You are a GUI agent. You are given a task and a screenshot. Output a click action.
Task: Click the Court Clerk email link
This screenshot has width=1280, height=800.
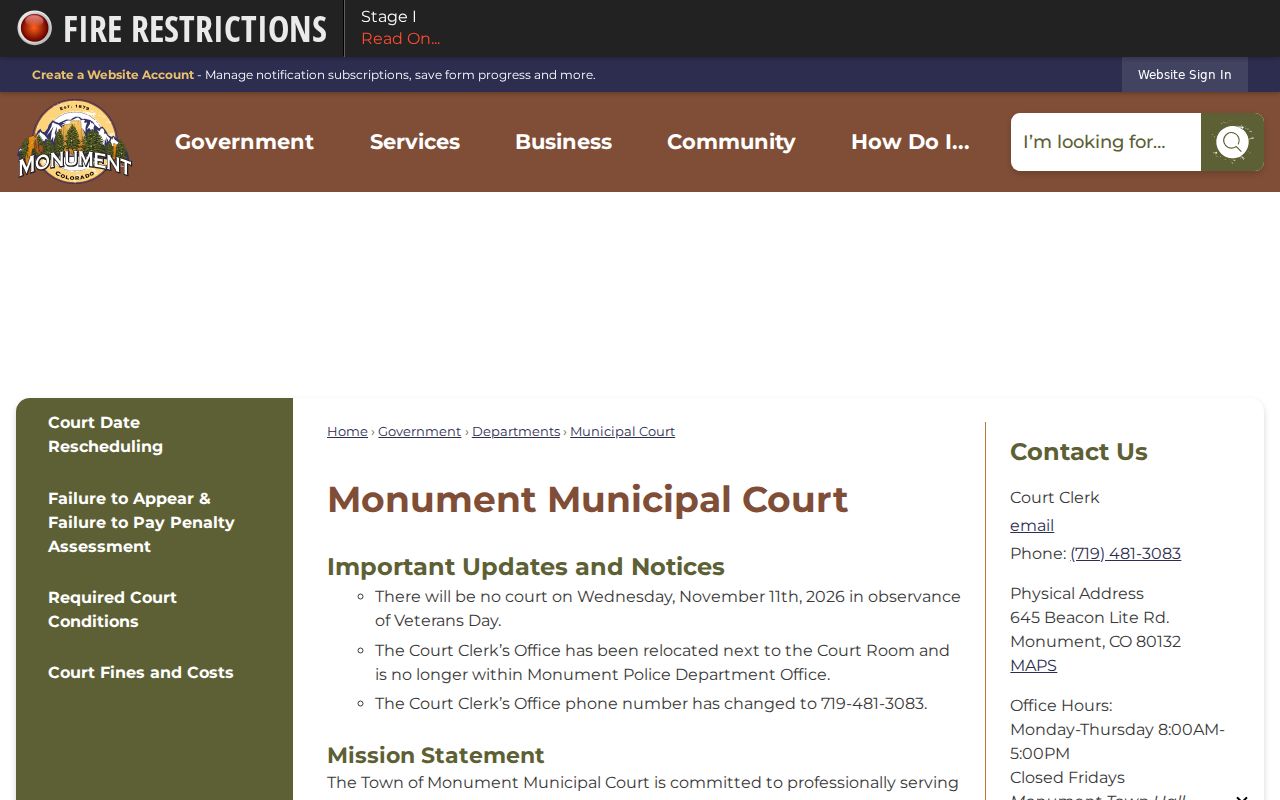pos(1032,525)
